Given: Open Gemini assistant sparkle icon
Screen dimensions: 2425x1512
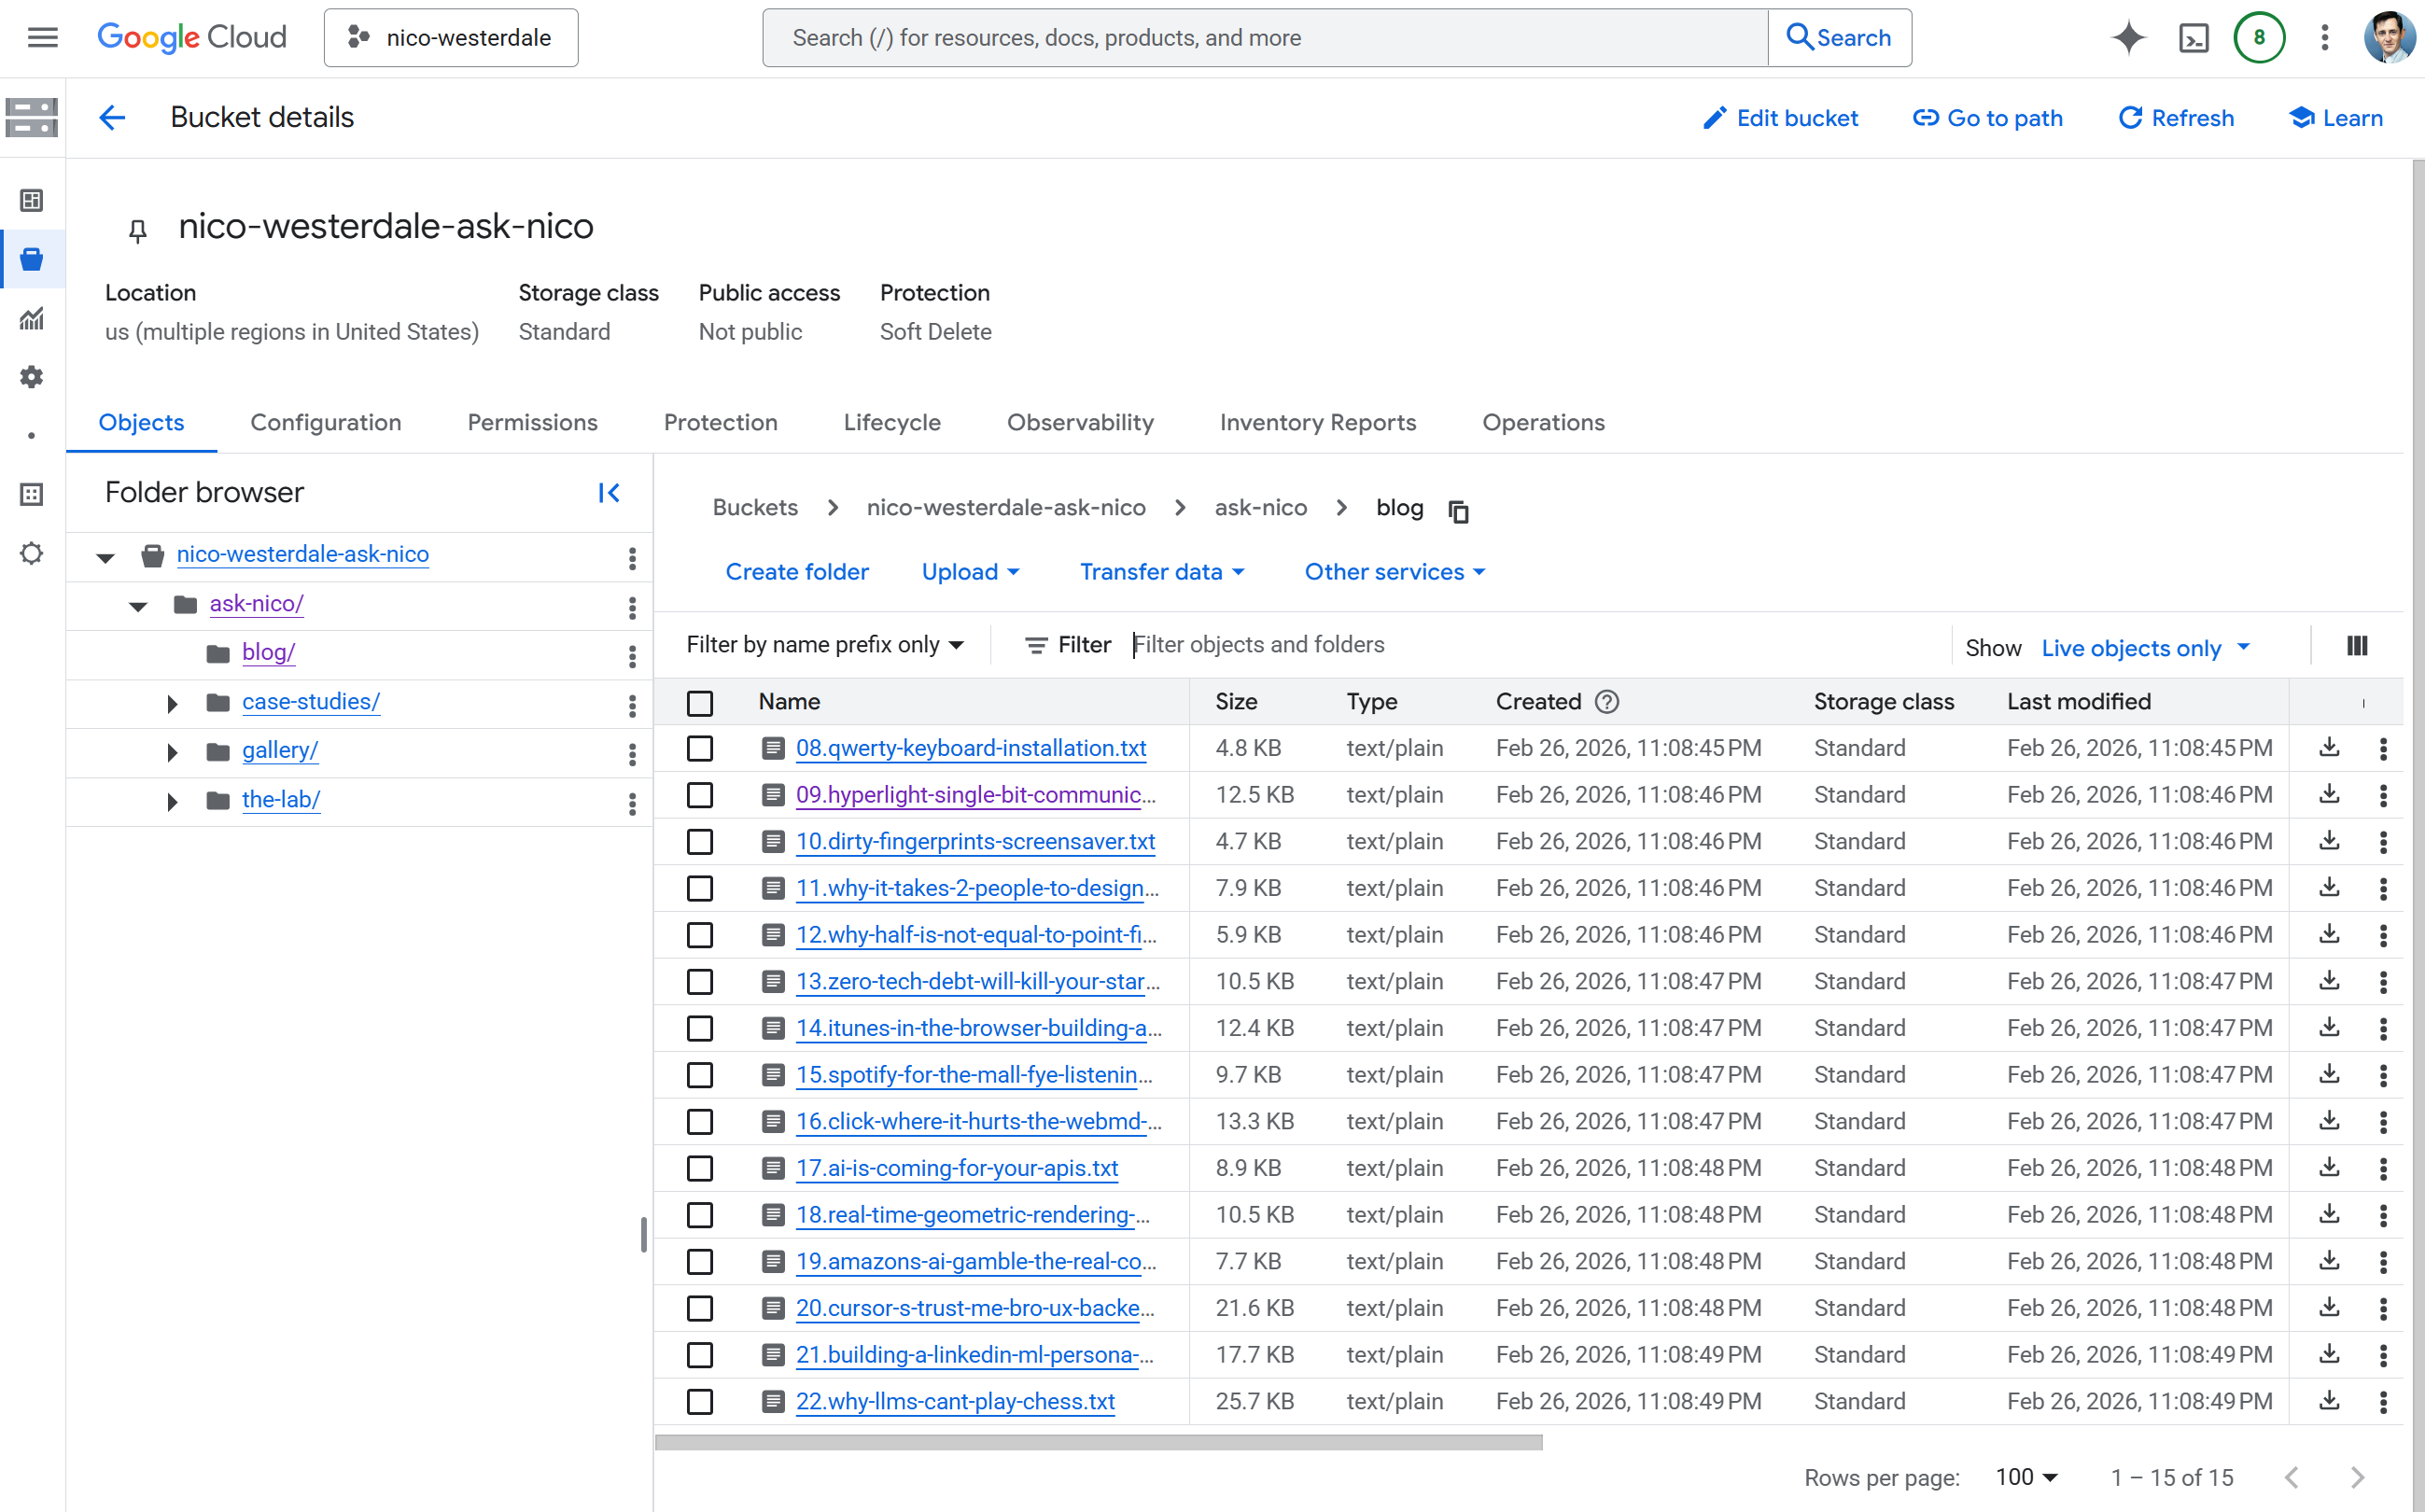Looking at the screenshot, I should click(x=2128, y=37).
